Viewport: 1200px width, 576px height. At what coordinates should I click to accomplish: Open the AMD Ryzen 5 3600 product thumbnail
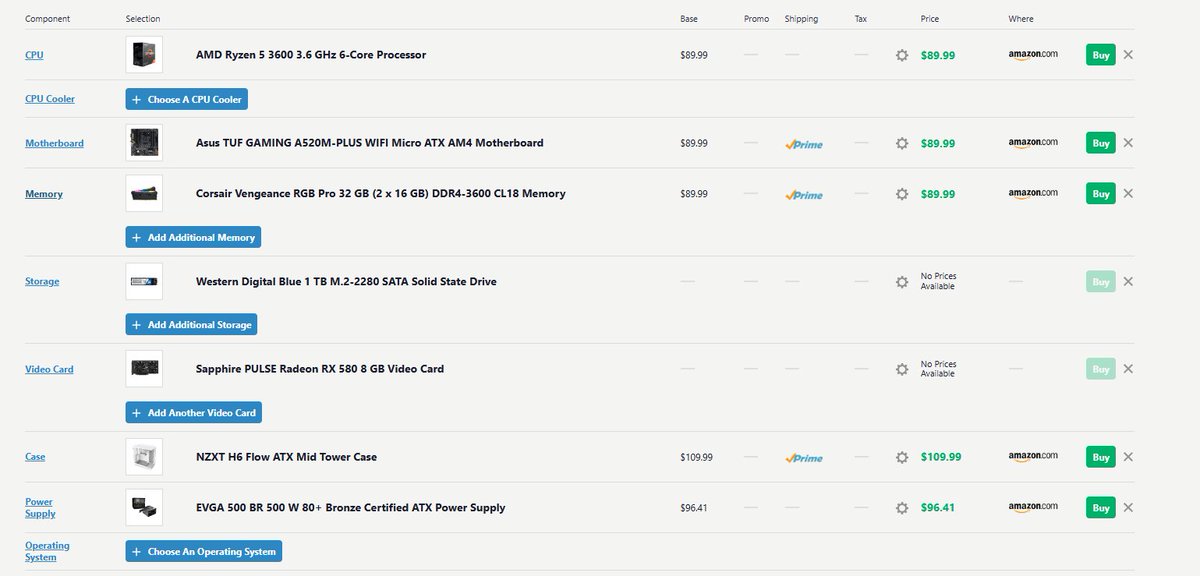click(144, 55)
